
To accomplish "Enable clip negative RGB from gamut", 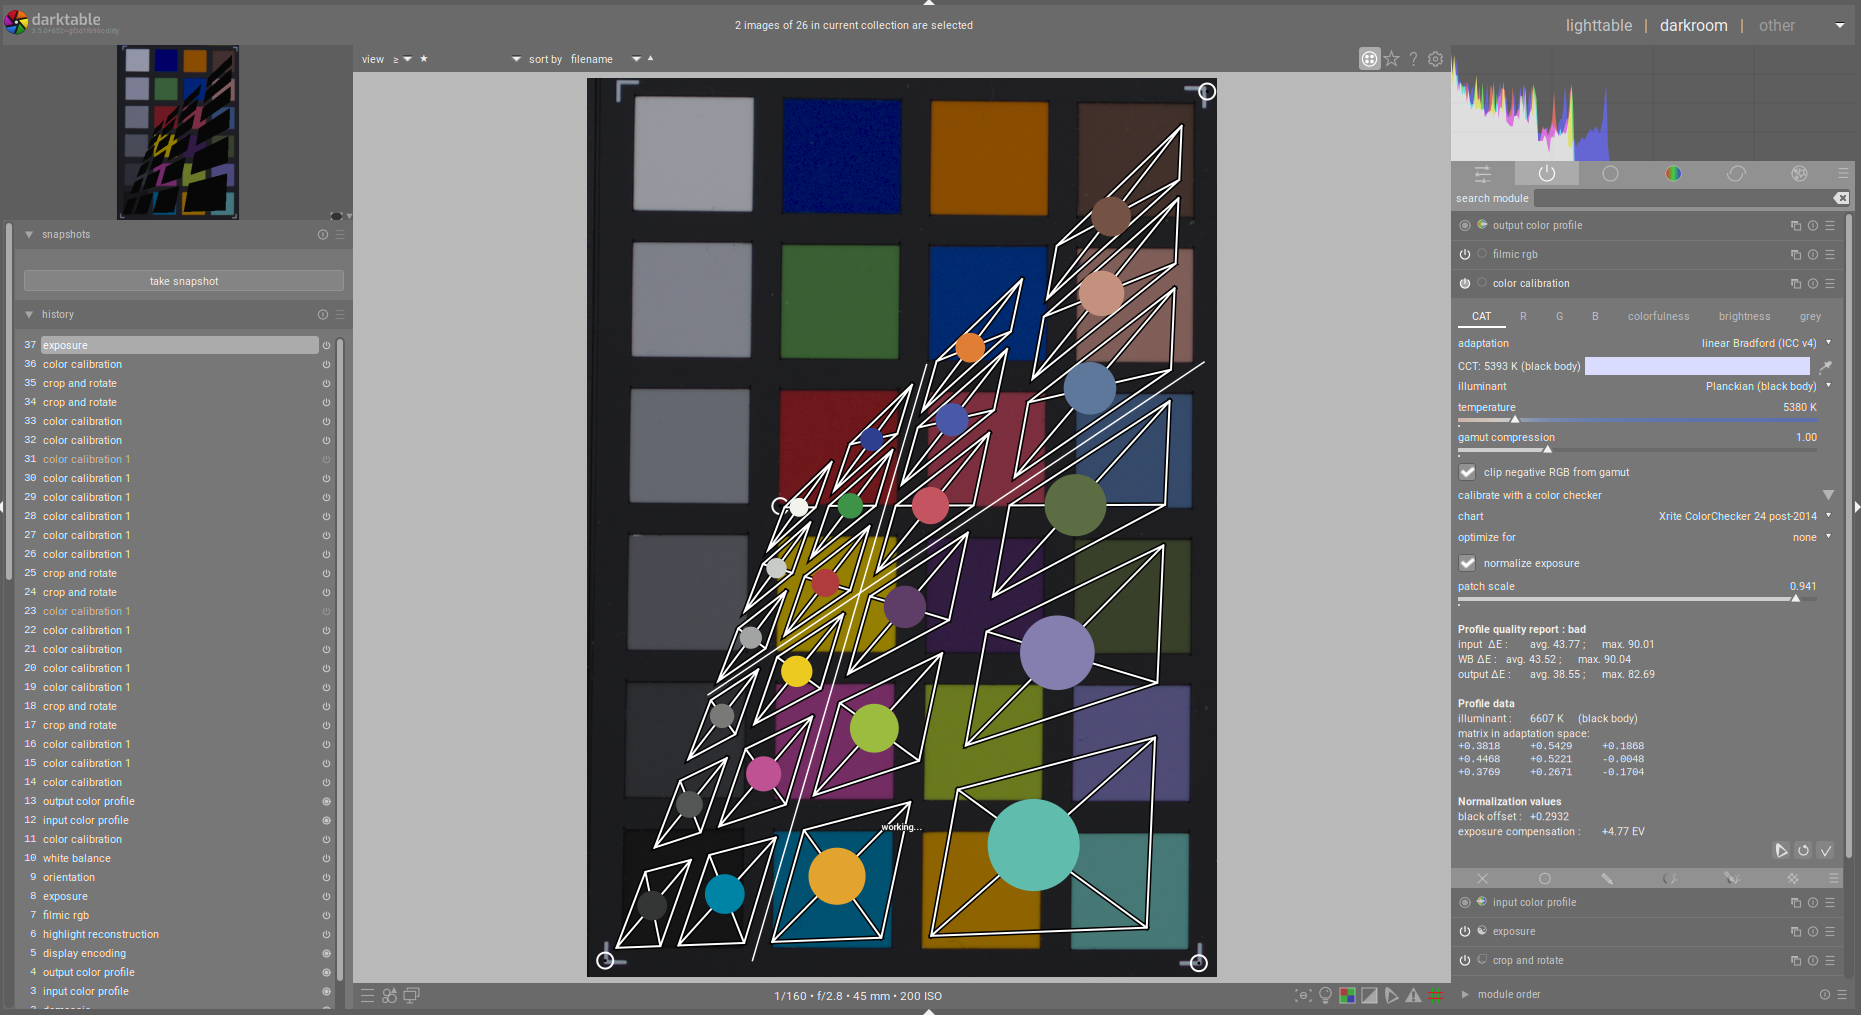I will (x=1467, y=471).
